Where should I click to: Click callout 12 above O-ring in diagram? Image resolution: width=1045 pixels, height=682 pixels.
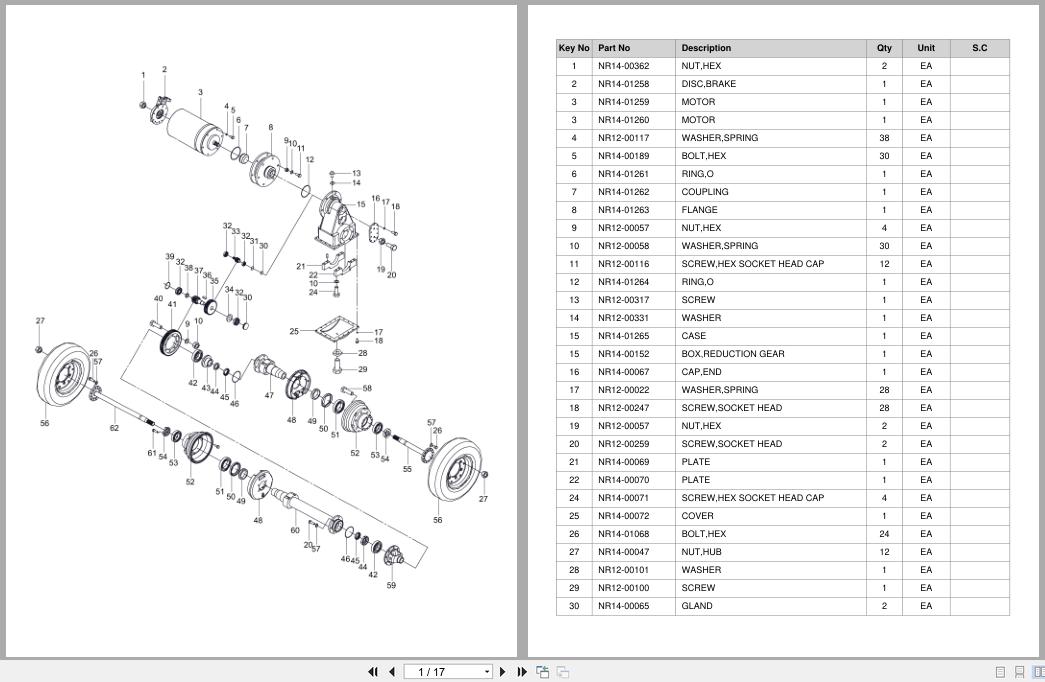[309, 160]
